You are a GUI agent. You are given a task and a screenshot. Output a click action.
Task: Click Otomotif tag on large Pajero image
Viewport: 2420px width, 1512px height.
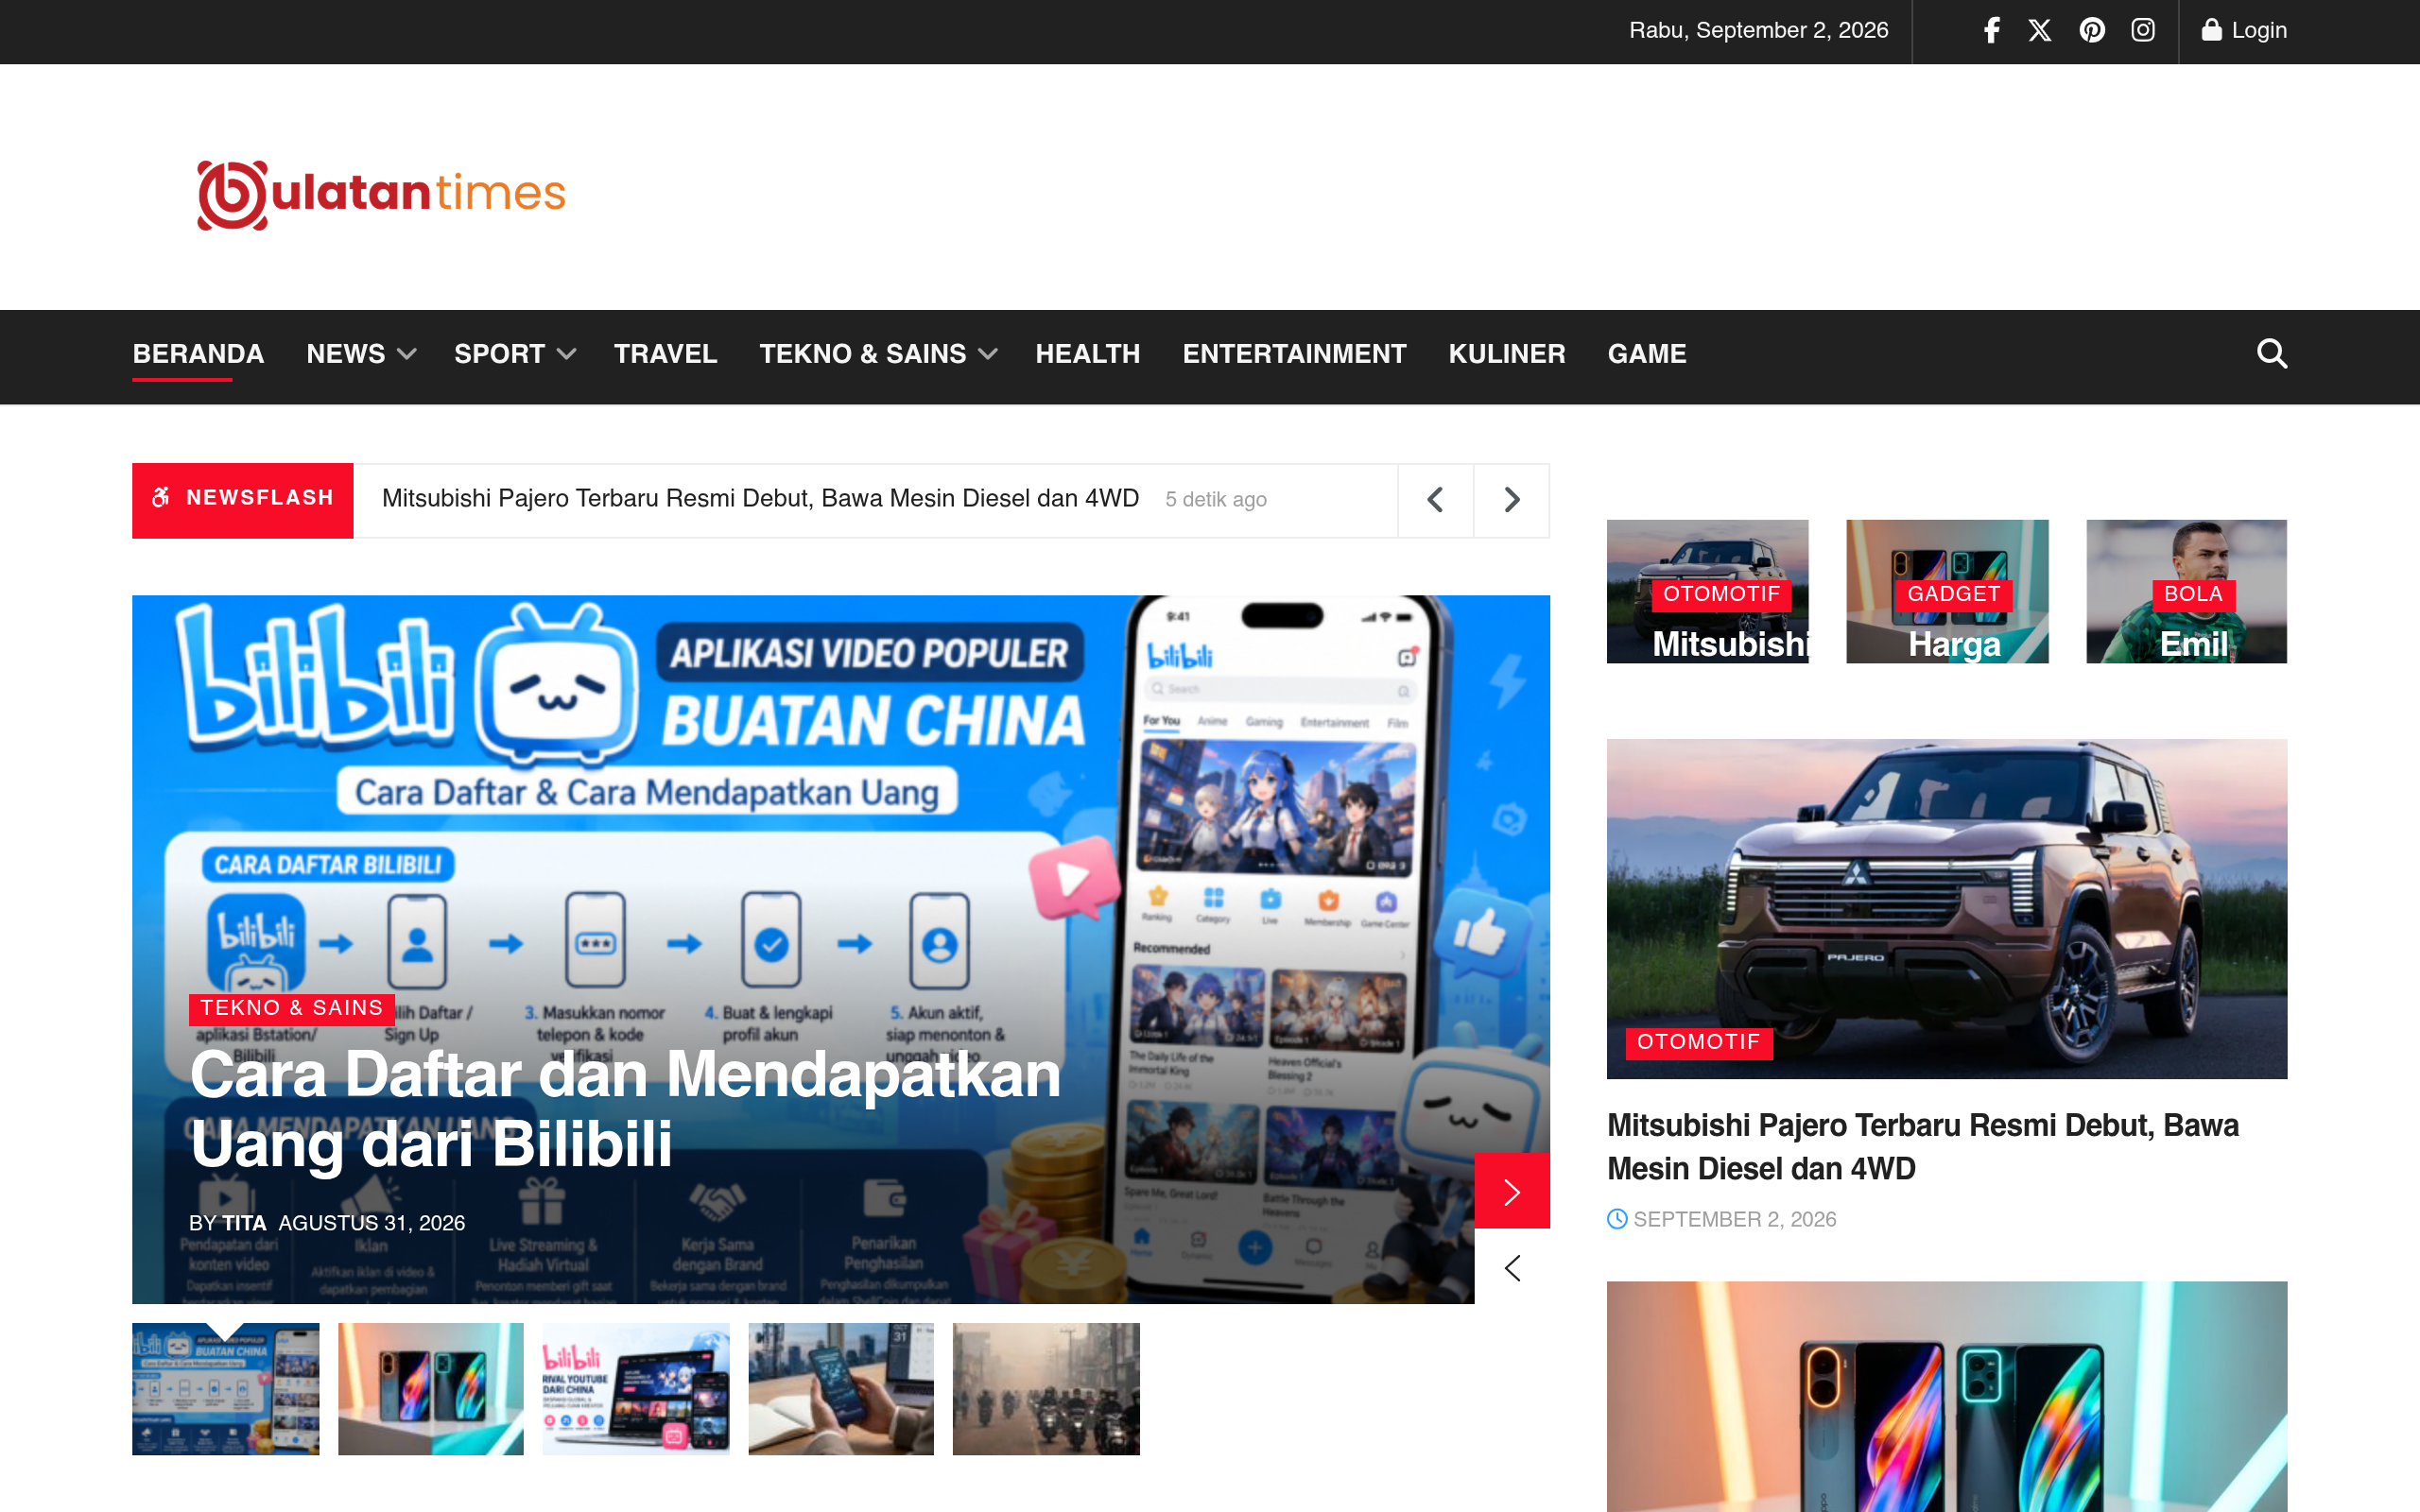1698,1042
